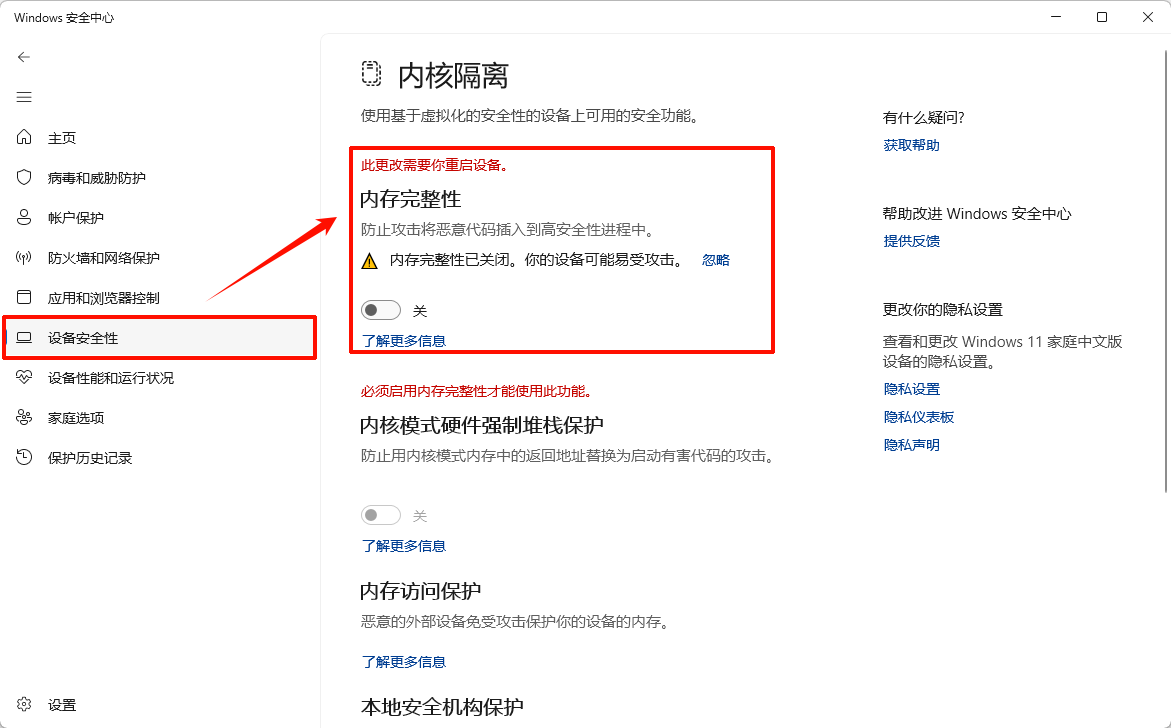This screenshot has height=728, width=1171.
Task: Select the 病毒和威胁防护 shield icon
Action: 22,177
